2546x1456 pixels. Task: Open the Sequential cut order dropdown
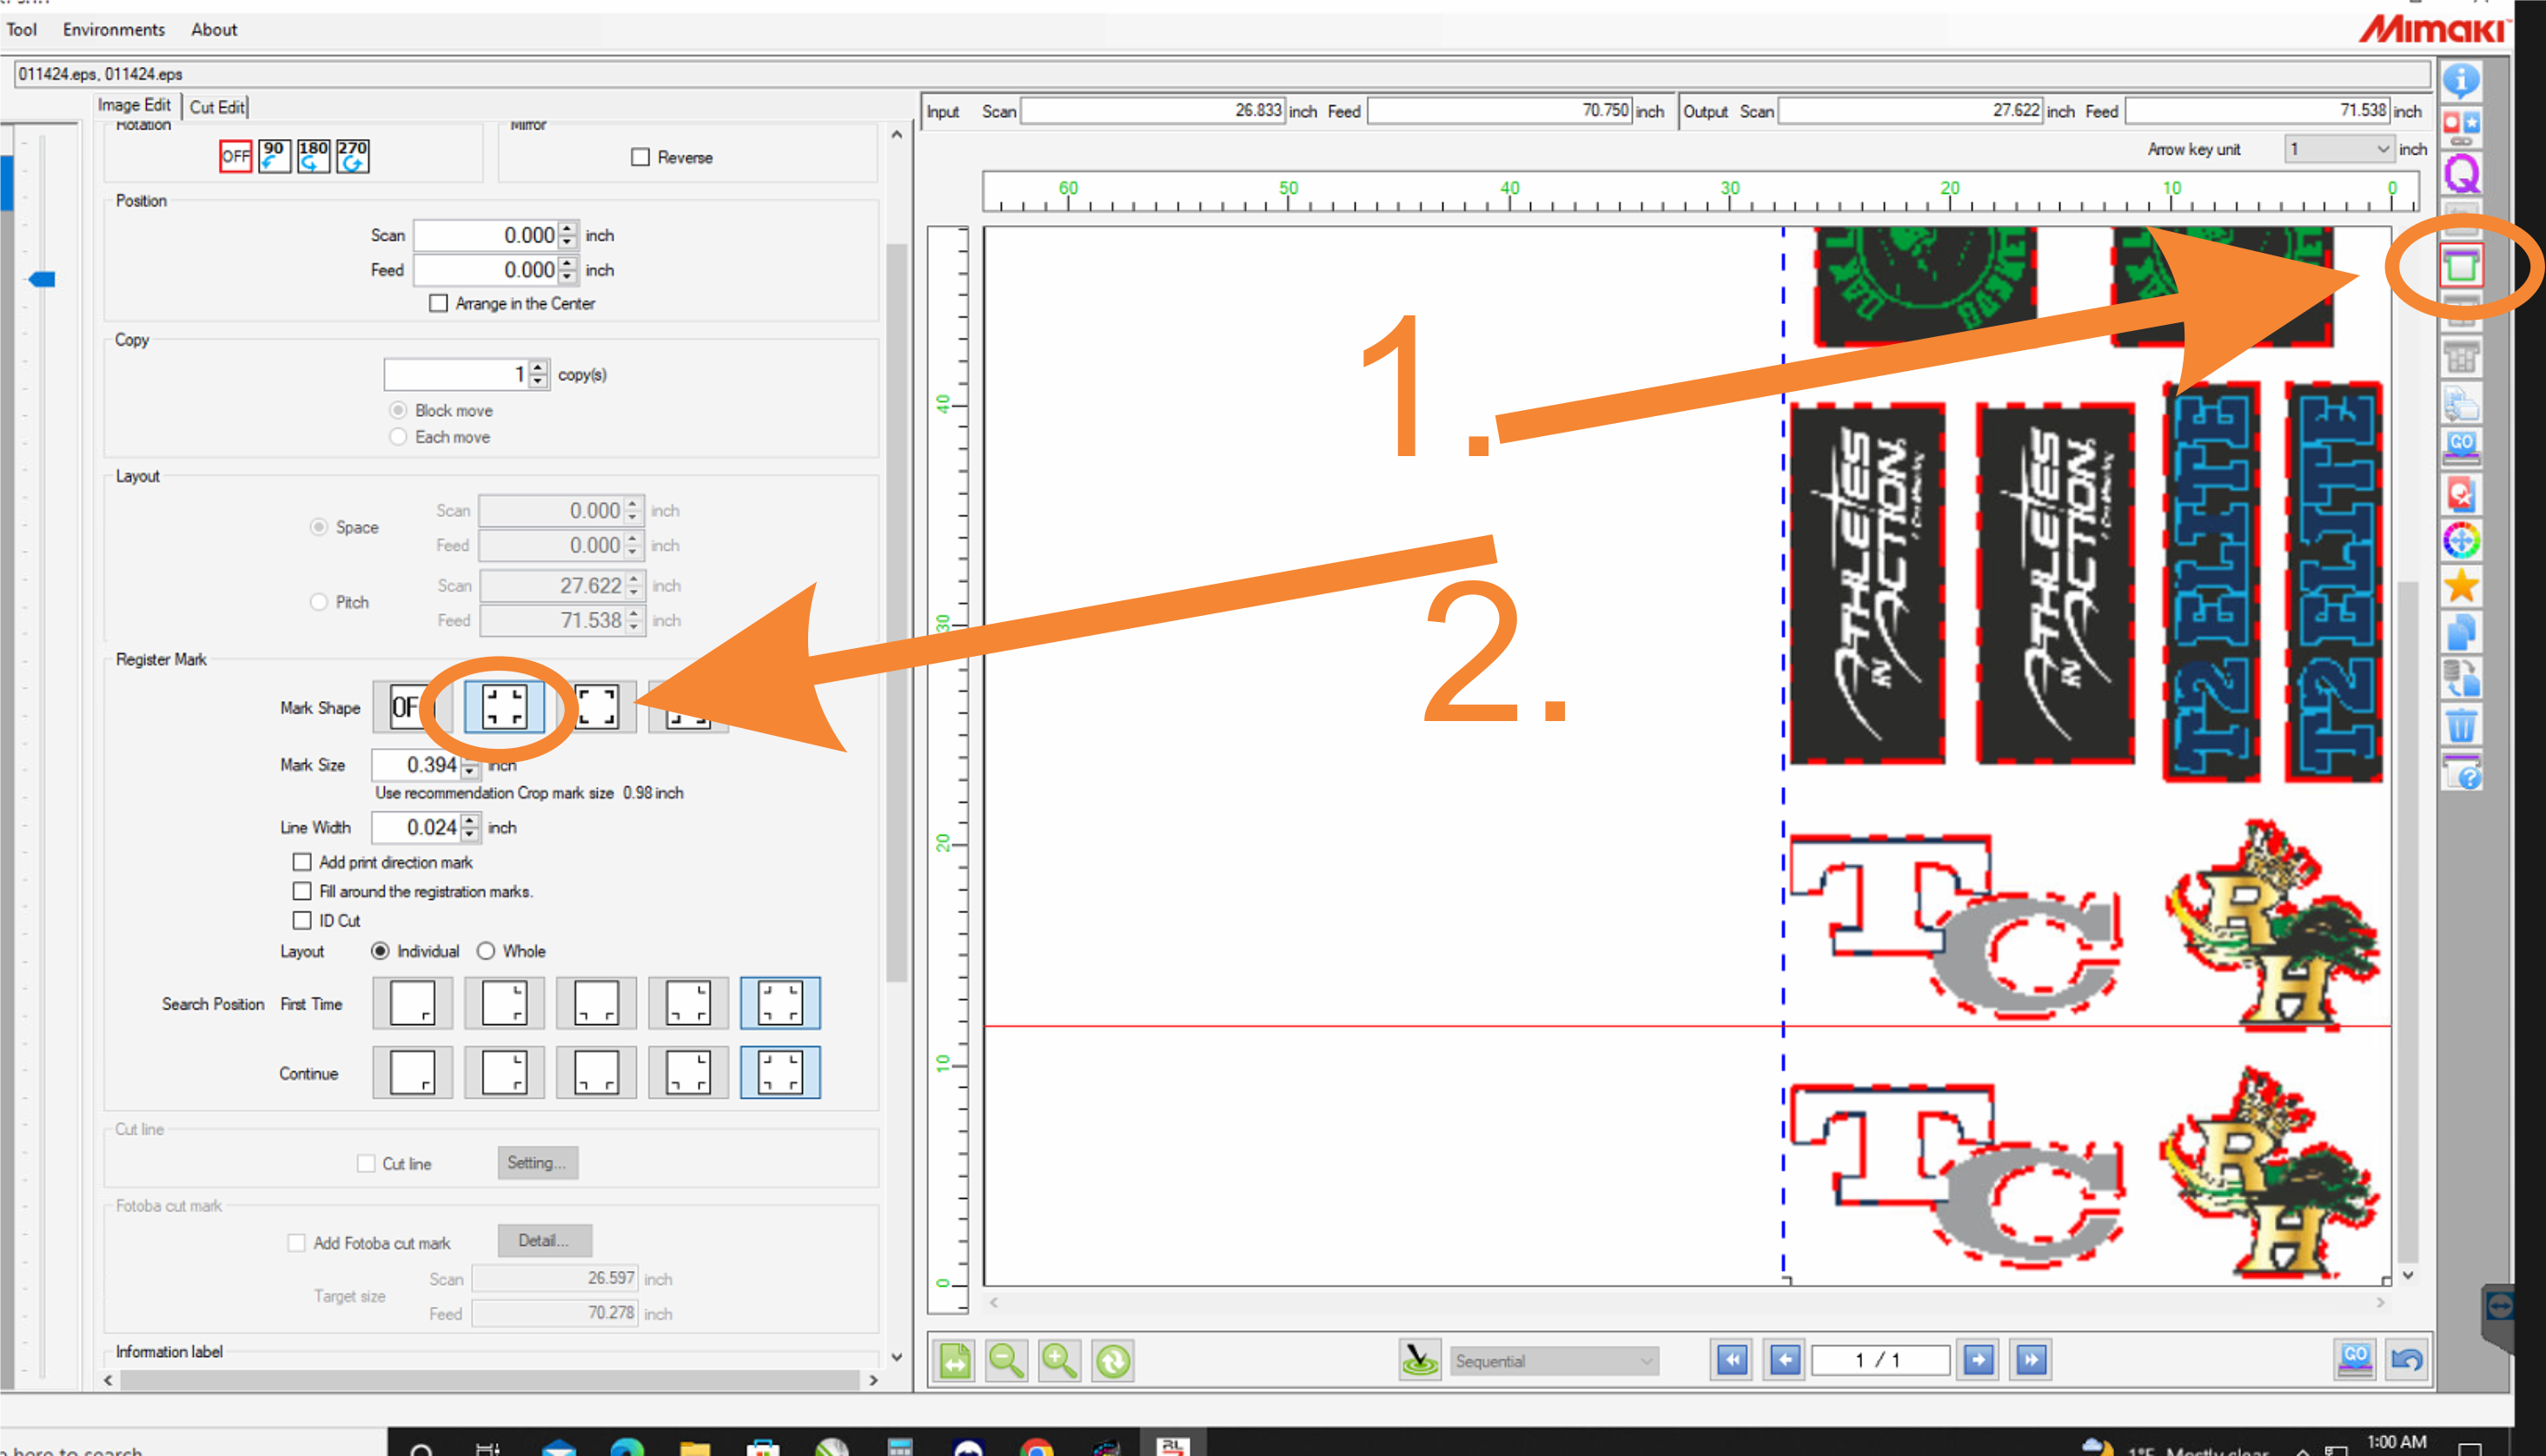coord(1554,1361)
